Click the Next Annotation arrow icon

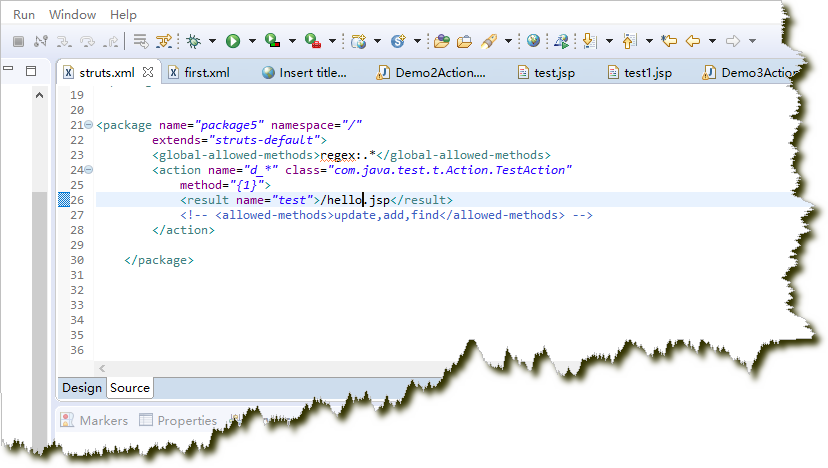(589, 41)
